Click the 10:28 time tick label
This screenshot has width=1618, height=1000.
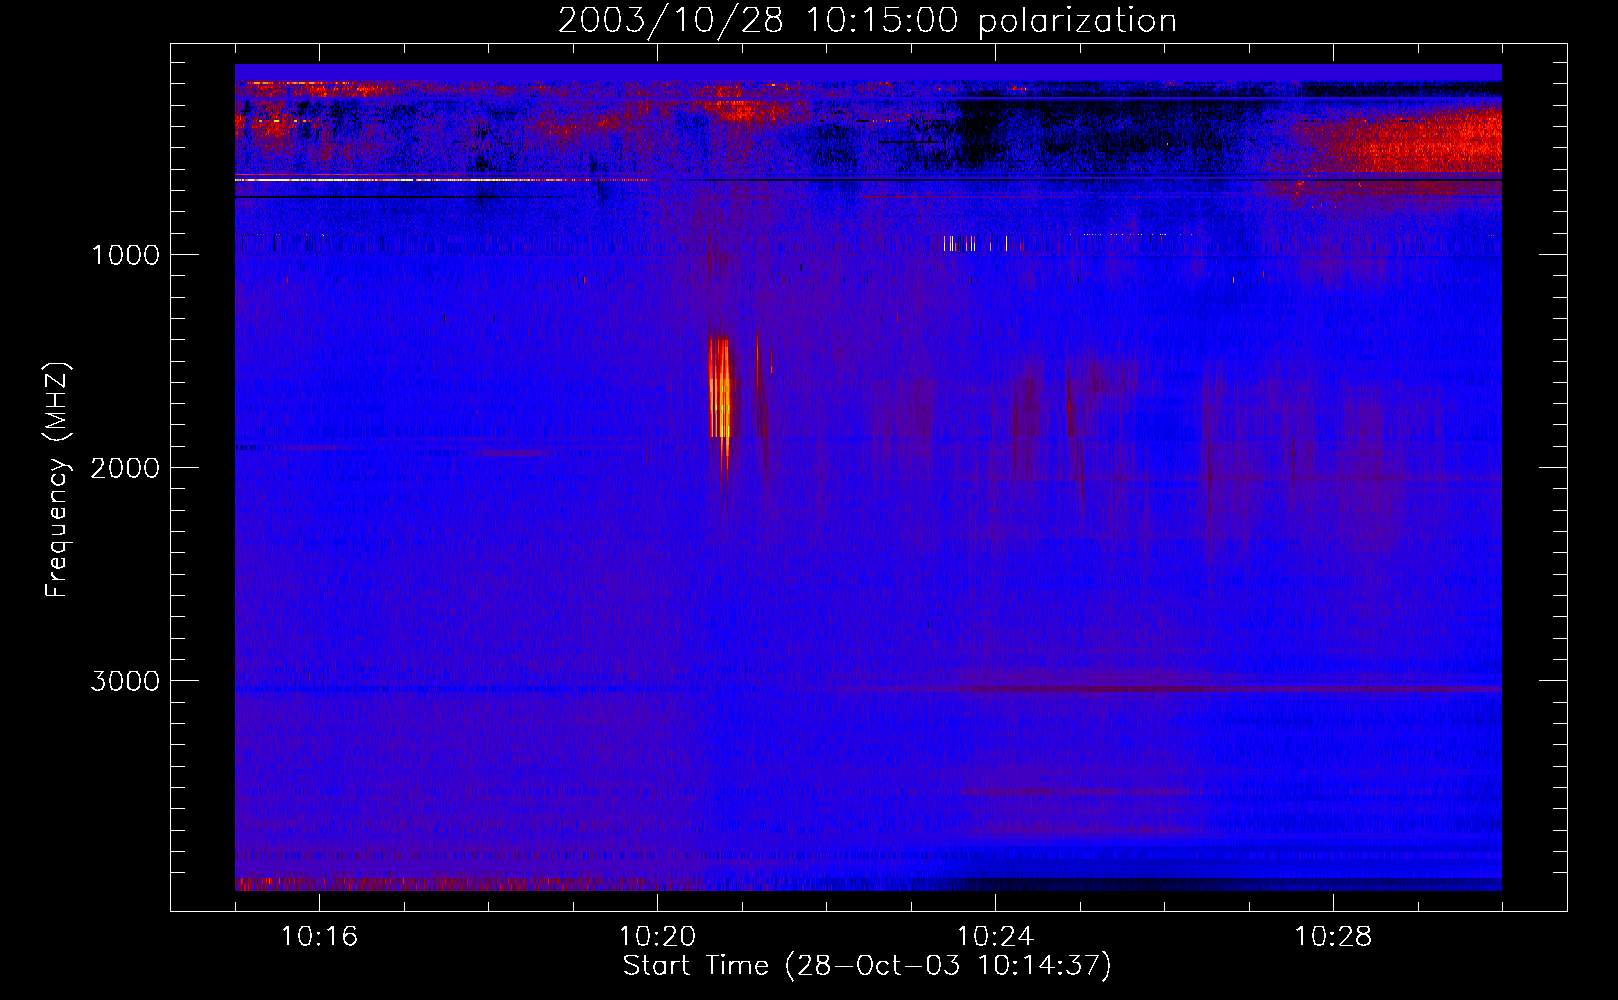click(1333, 937)
